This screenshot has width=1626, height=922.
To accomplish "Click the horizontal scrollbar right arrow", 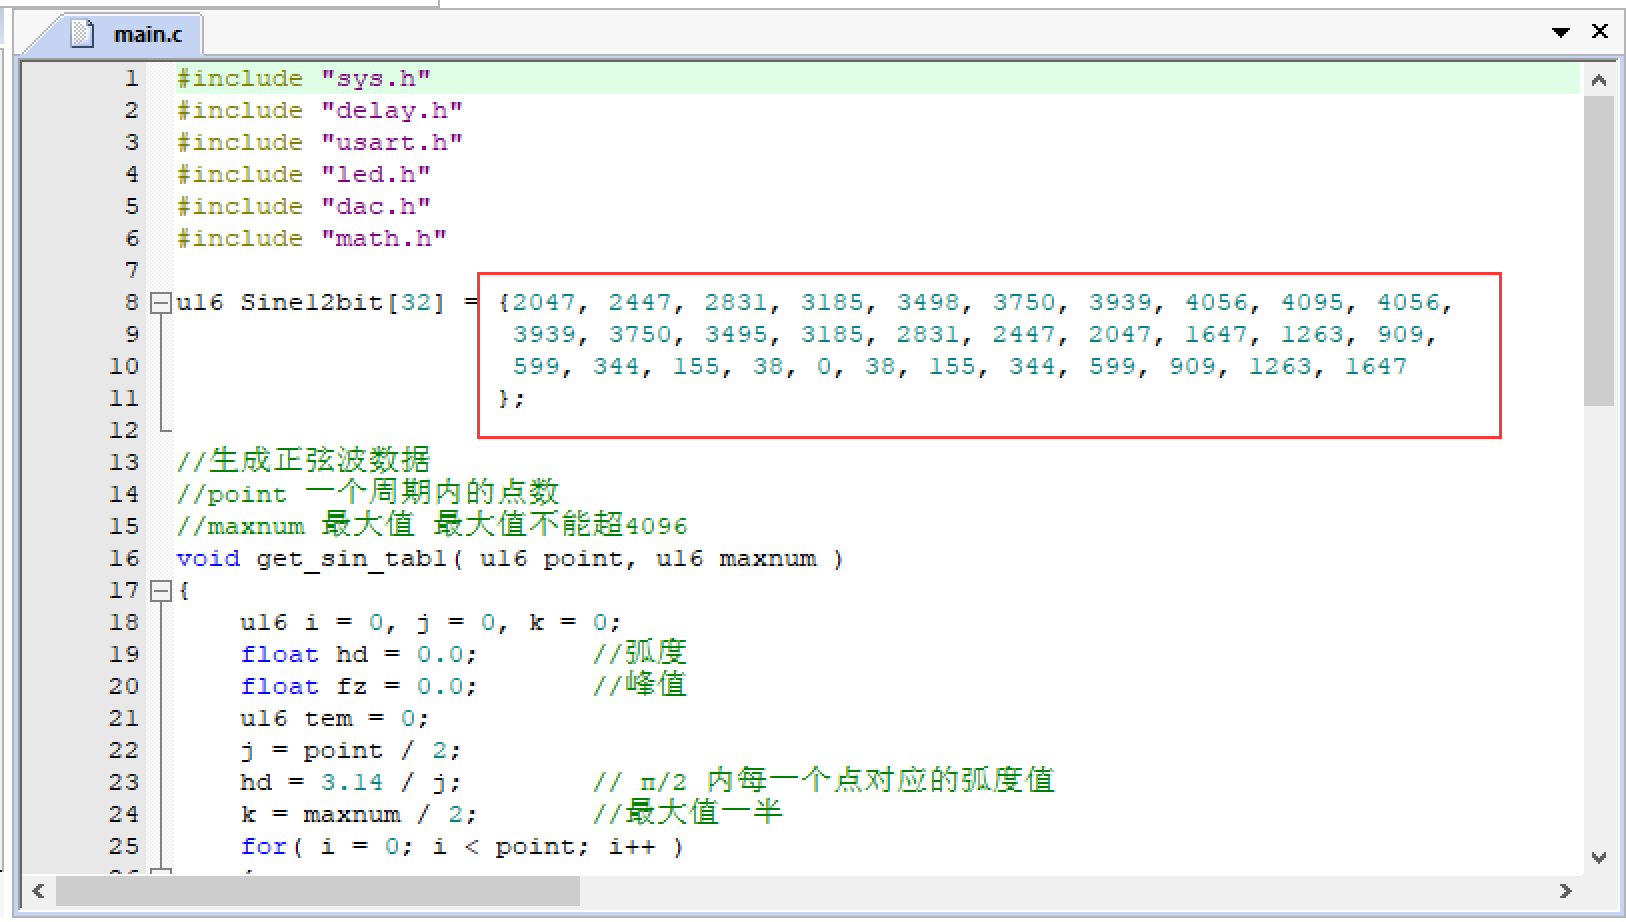I will tap(1565, 890).
